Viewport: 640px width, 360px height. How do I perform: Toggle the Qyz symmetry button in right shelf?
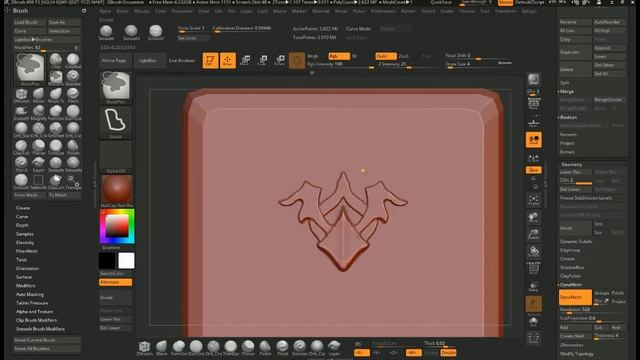533,170
